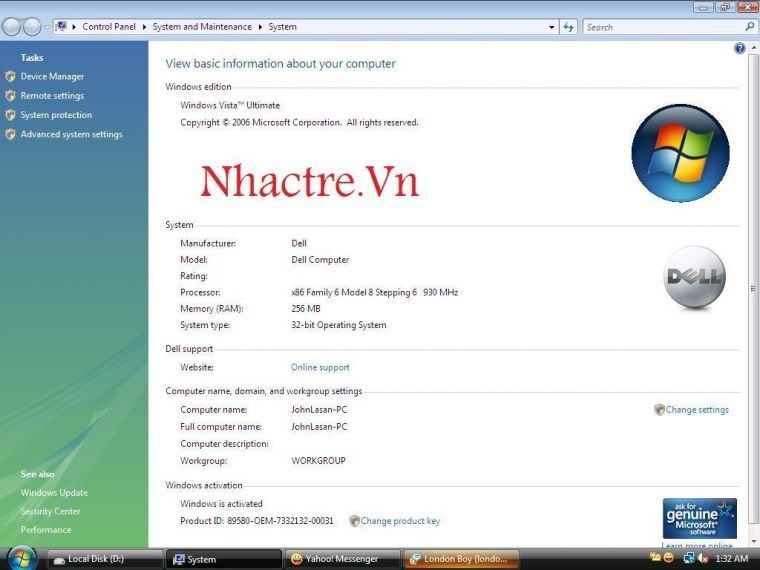The width and height of the screenshot is (760, 570).
Task: Click the Advanced system settings shield icon
Action: [x=10, y=135]
